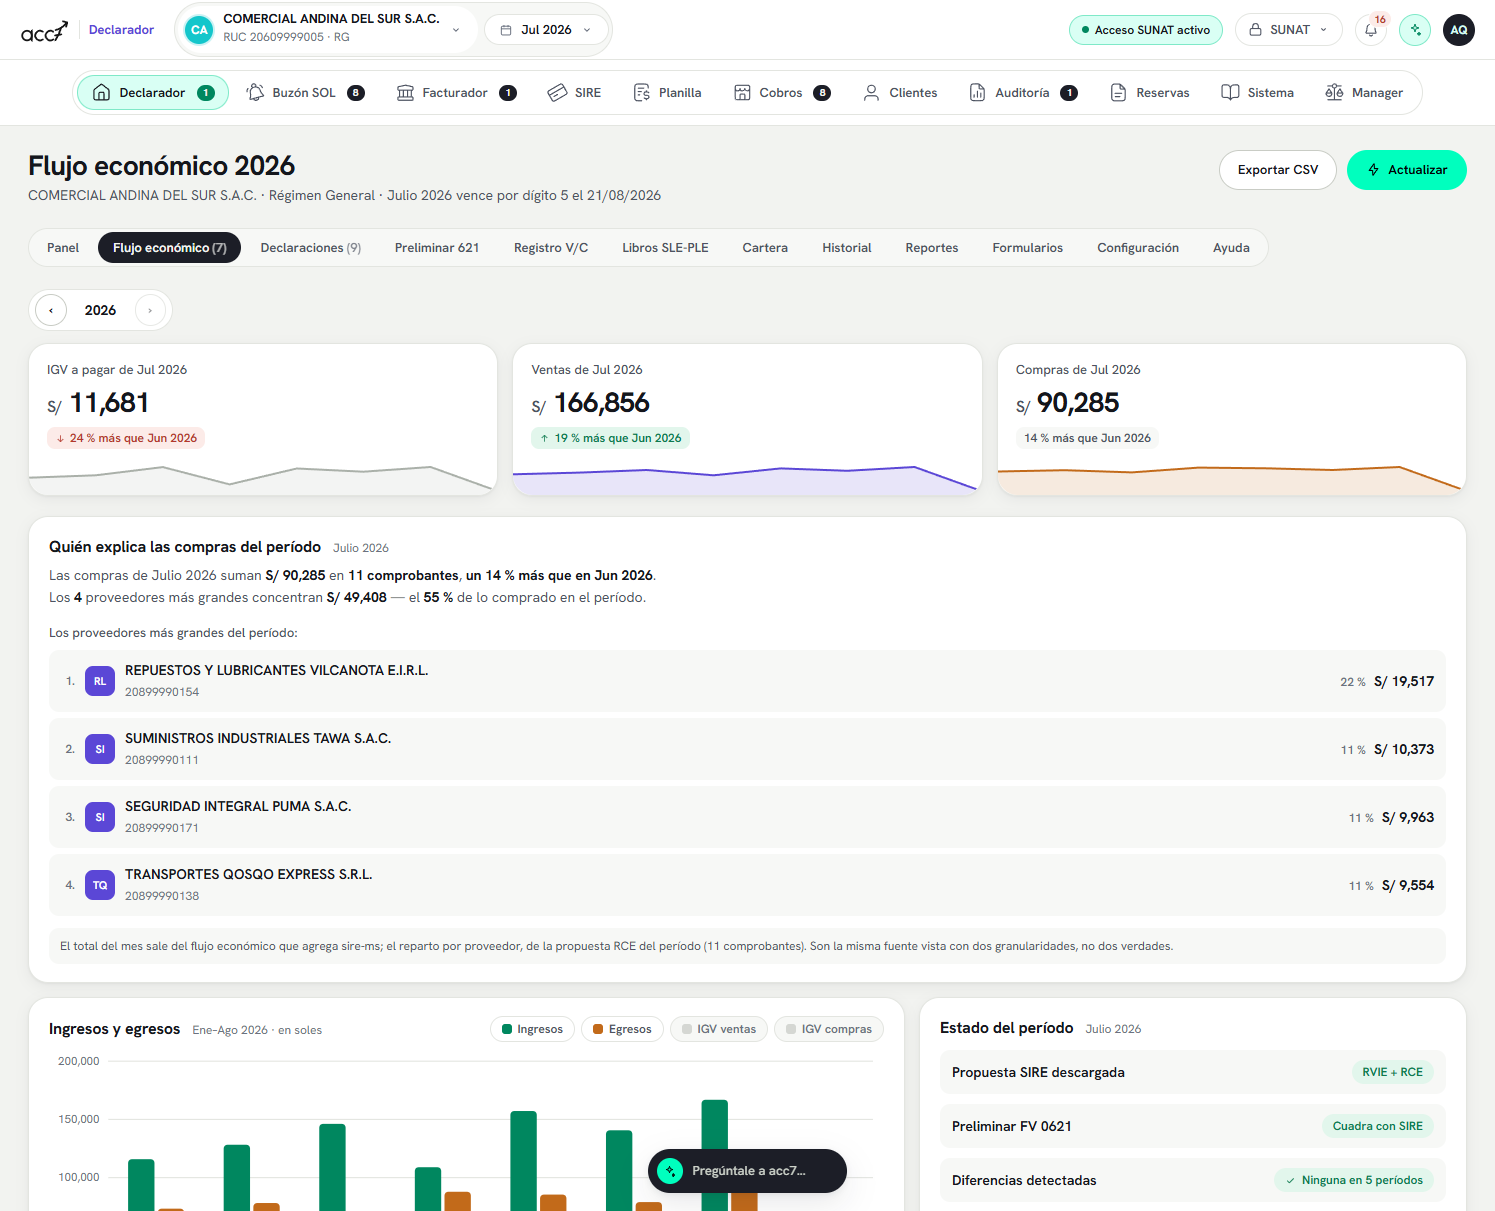The width and height of the screenshot is (1495, 1211).
Task: Click the RL avatar of Repuestos y Lubricantes Vilcanota
Action: pyautogui.click(x=100, y=681)
